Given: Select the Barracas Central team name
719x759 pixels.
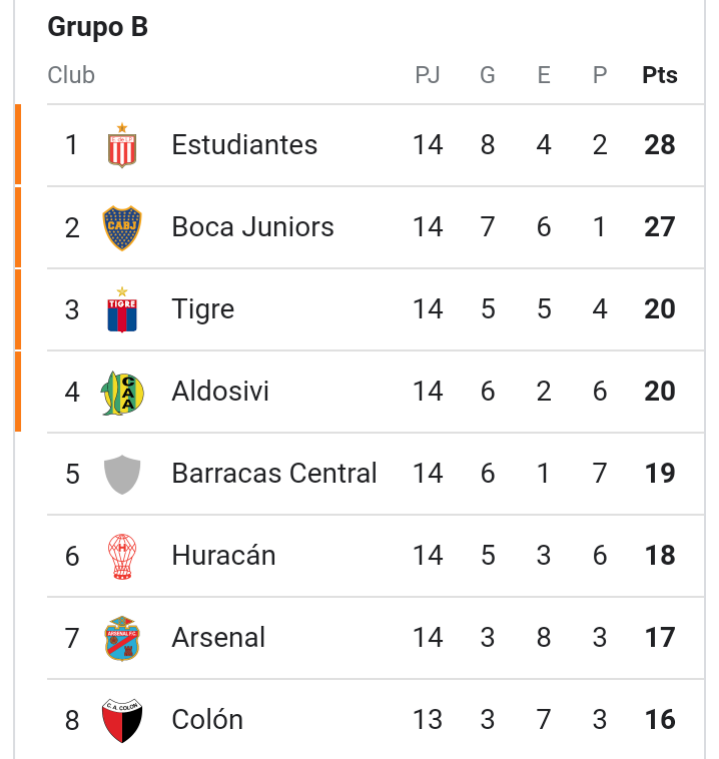Looking at the screenshot, I should pyautogui.click(x=274, y=473).
